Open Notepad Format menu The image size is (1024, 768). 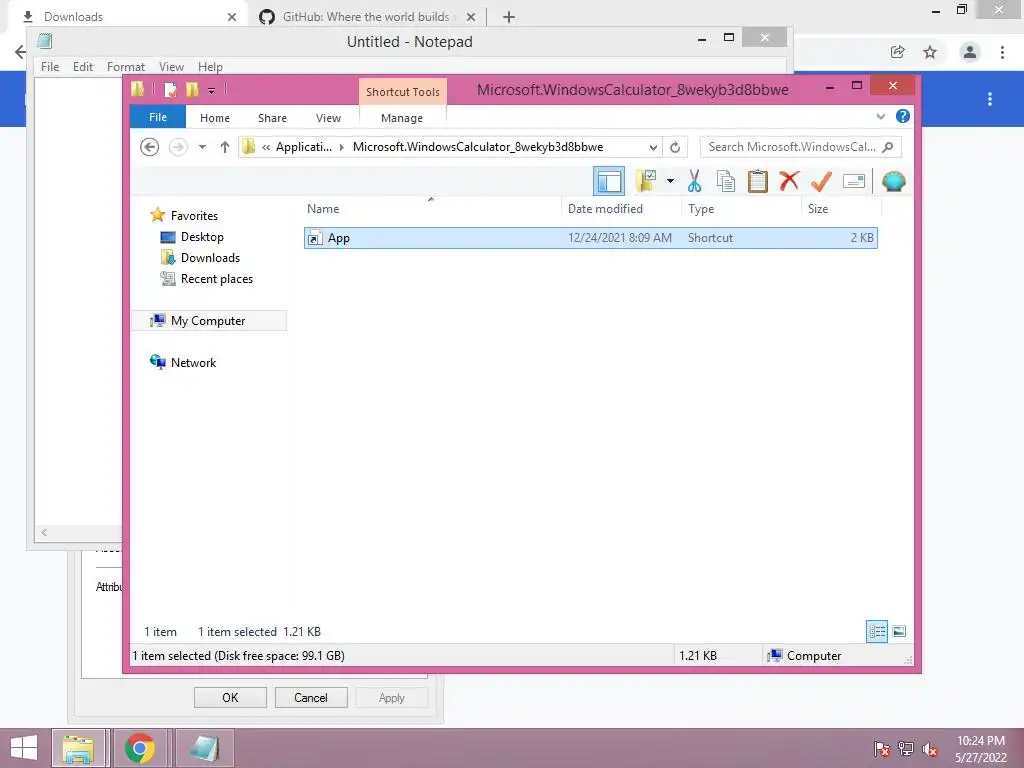pyautogui.click(x=126, y=67)
